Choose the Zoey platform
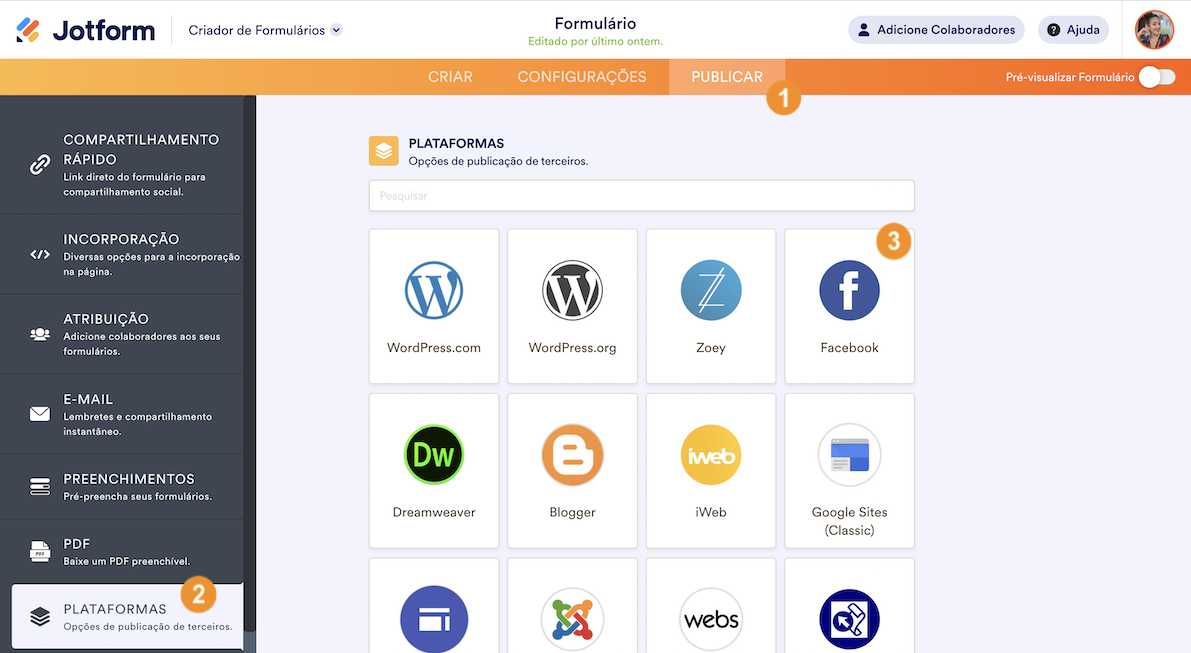Screen dimensions: 1191x653 711,306
